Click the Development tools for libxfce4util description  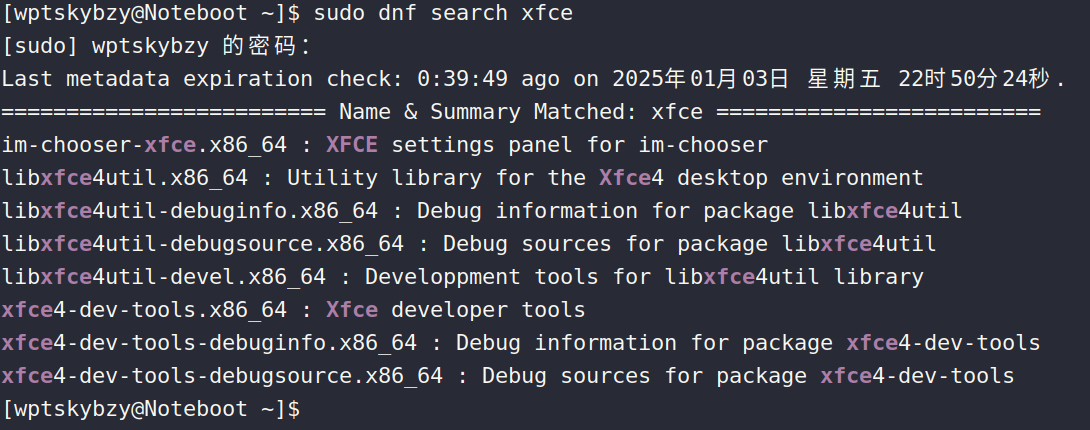[644, 277]
